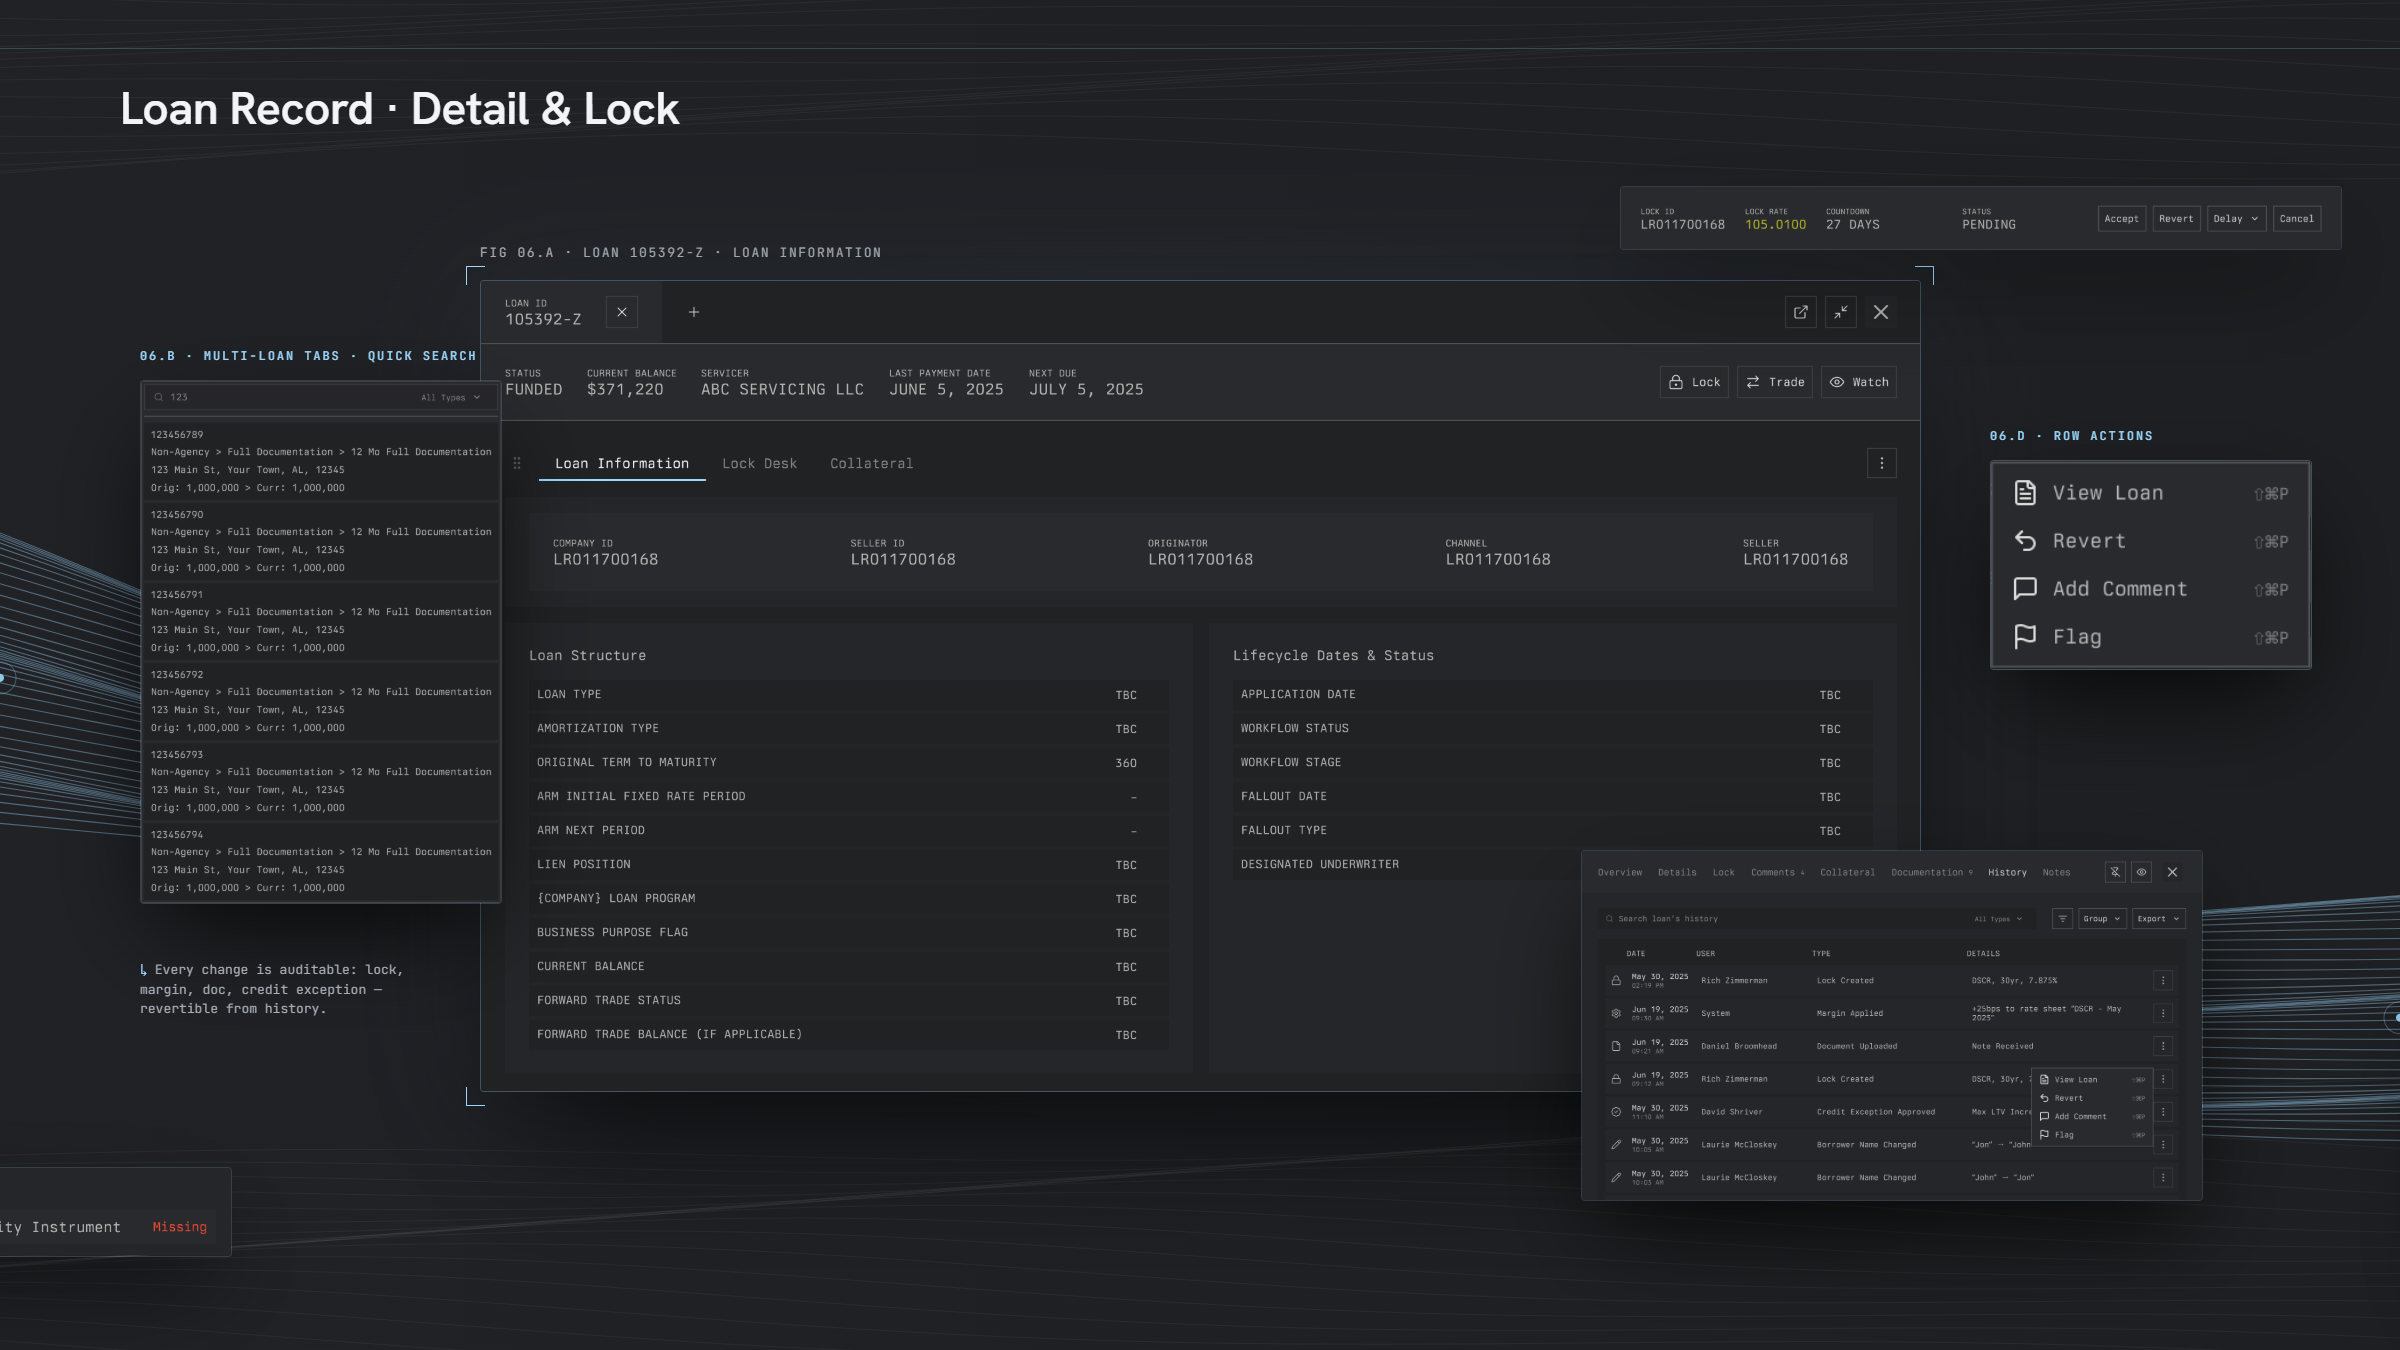Choose Add Comment in large Row Actions menu
2400x1350 pixels.
(x=2150, y=589)
